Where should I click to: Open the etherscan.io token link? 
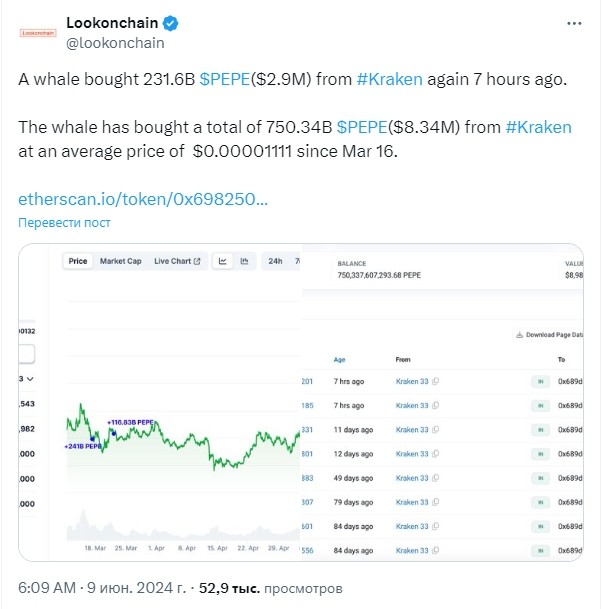coord(143,199)
